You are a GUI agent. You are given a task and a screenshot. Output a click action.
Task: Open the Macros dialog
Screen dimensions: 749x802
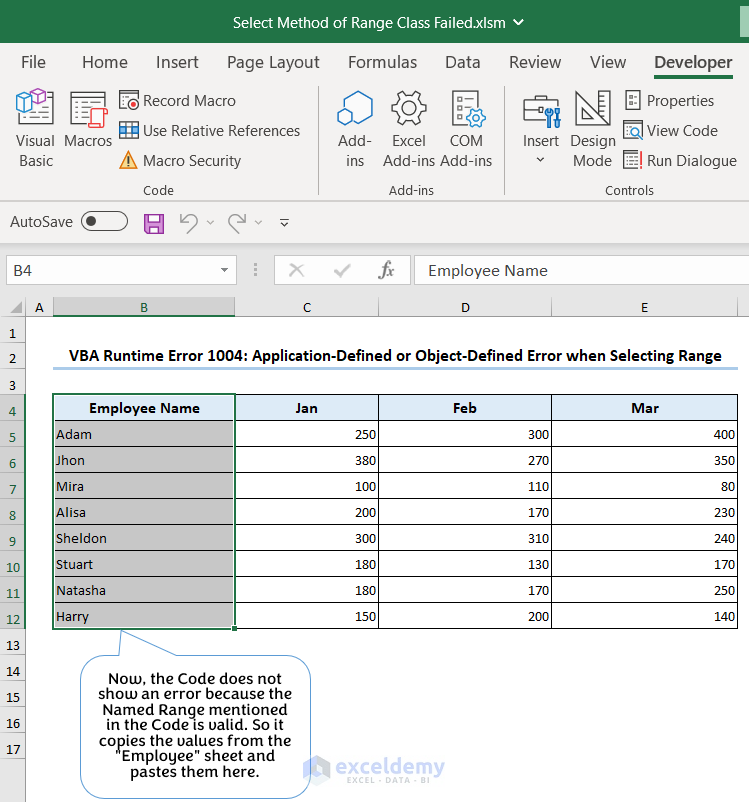(88, 130)
